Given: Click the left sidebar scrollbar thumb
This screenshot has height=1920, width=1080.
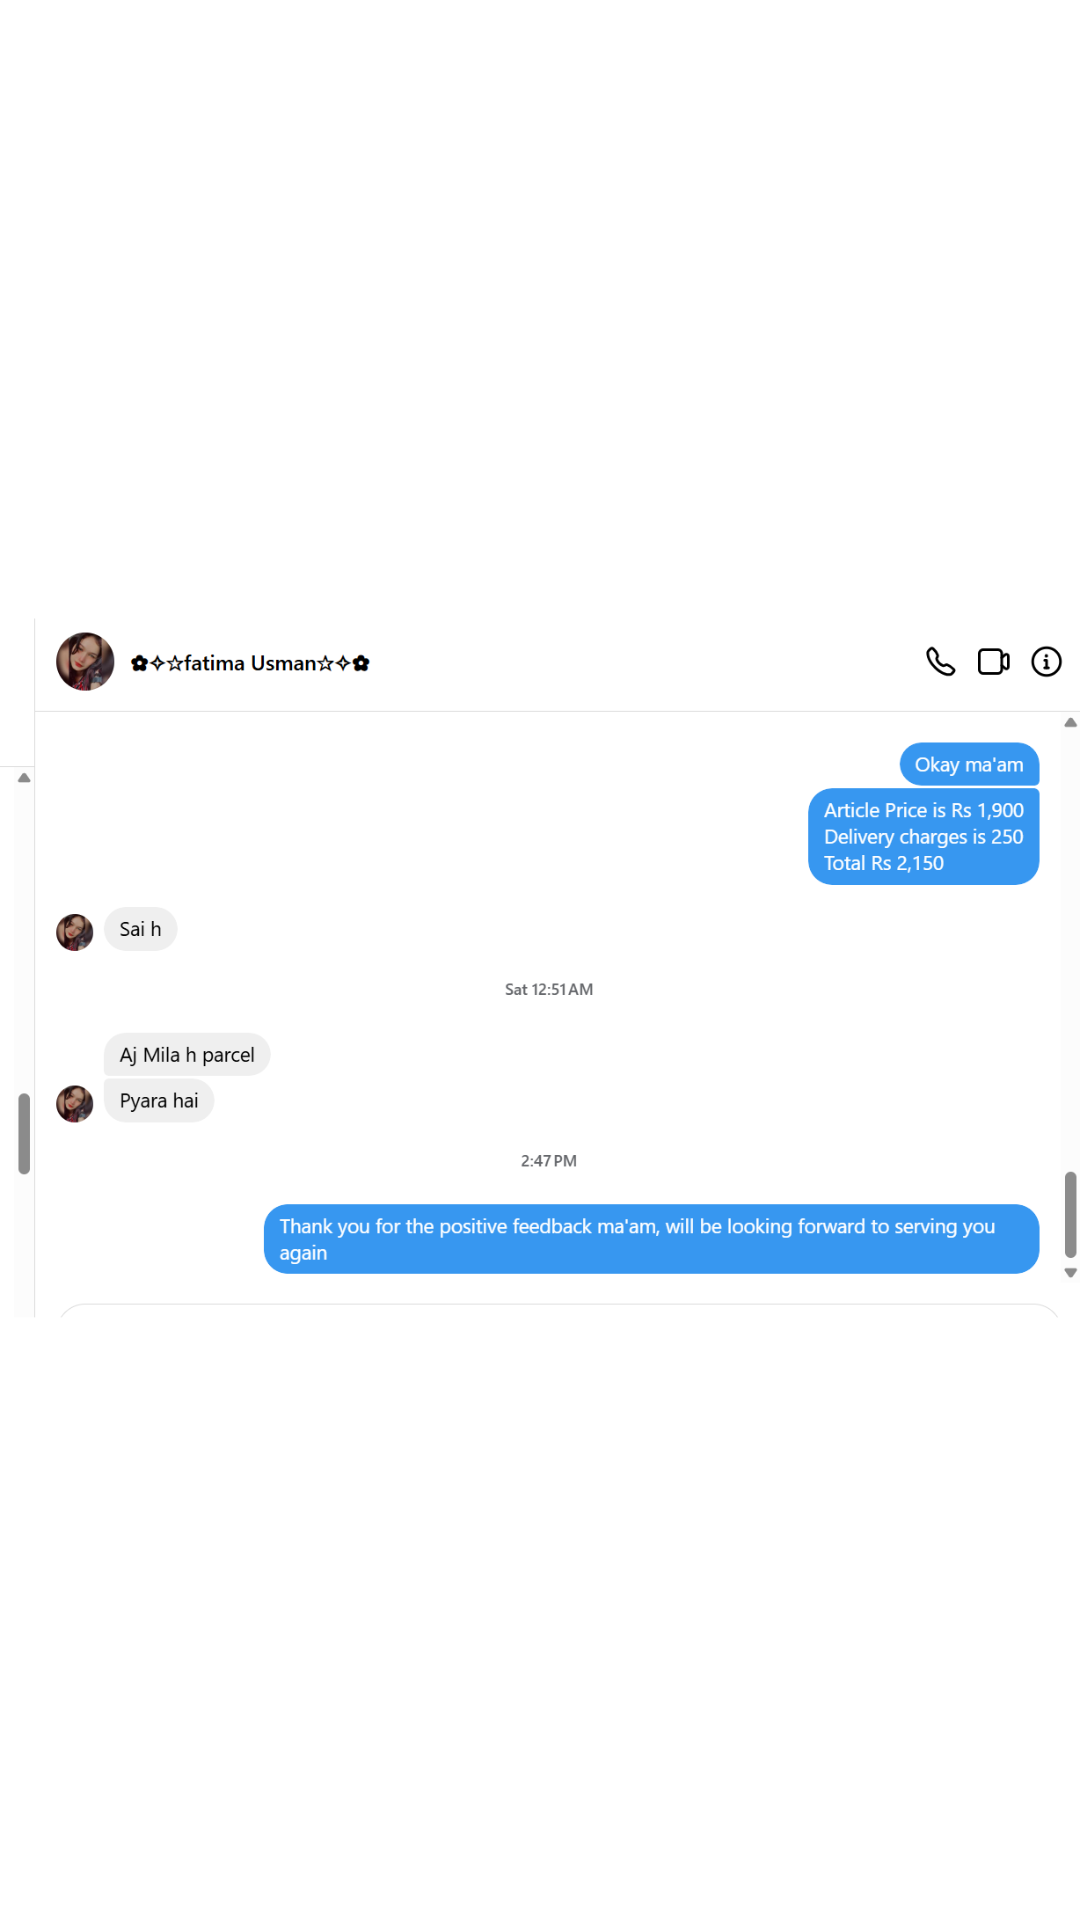Looking at the screenshot, I should (24, 1133).
